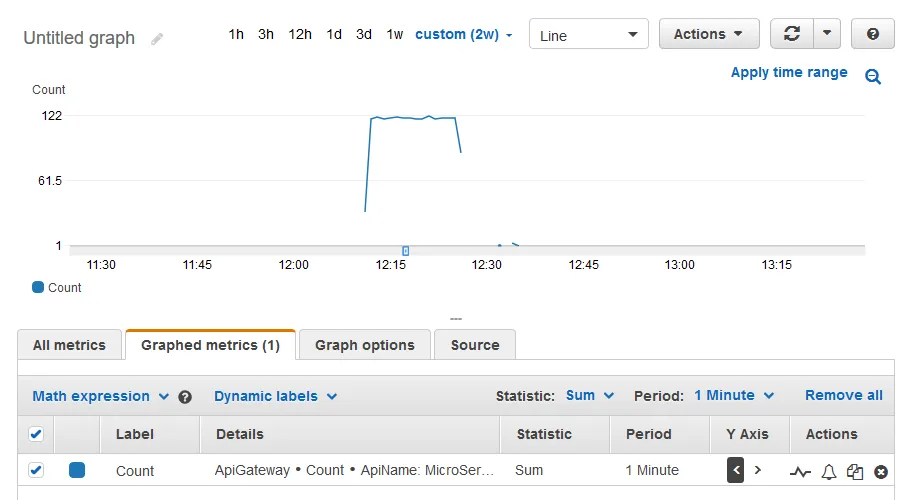The height and width of the screenshot is (500, 910).
Task: Open the Statistic Sum dropdown
Action: (x=589, y=396)
